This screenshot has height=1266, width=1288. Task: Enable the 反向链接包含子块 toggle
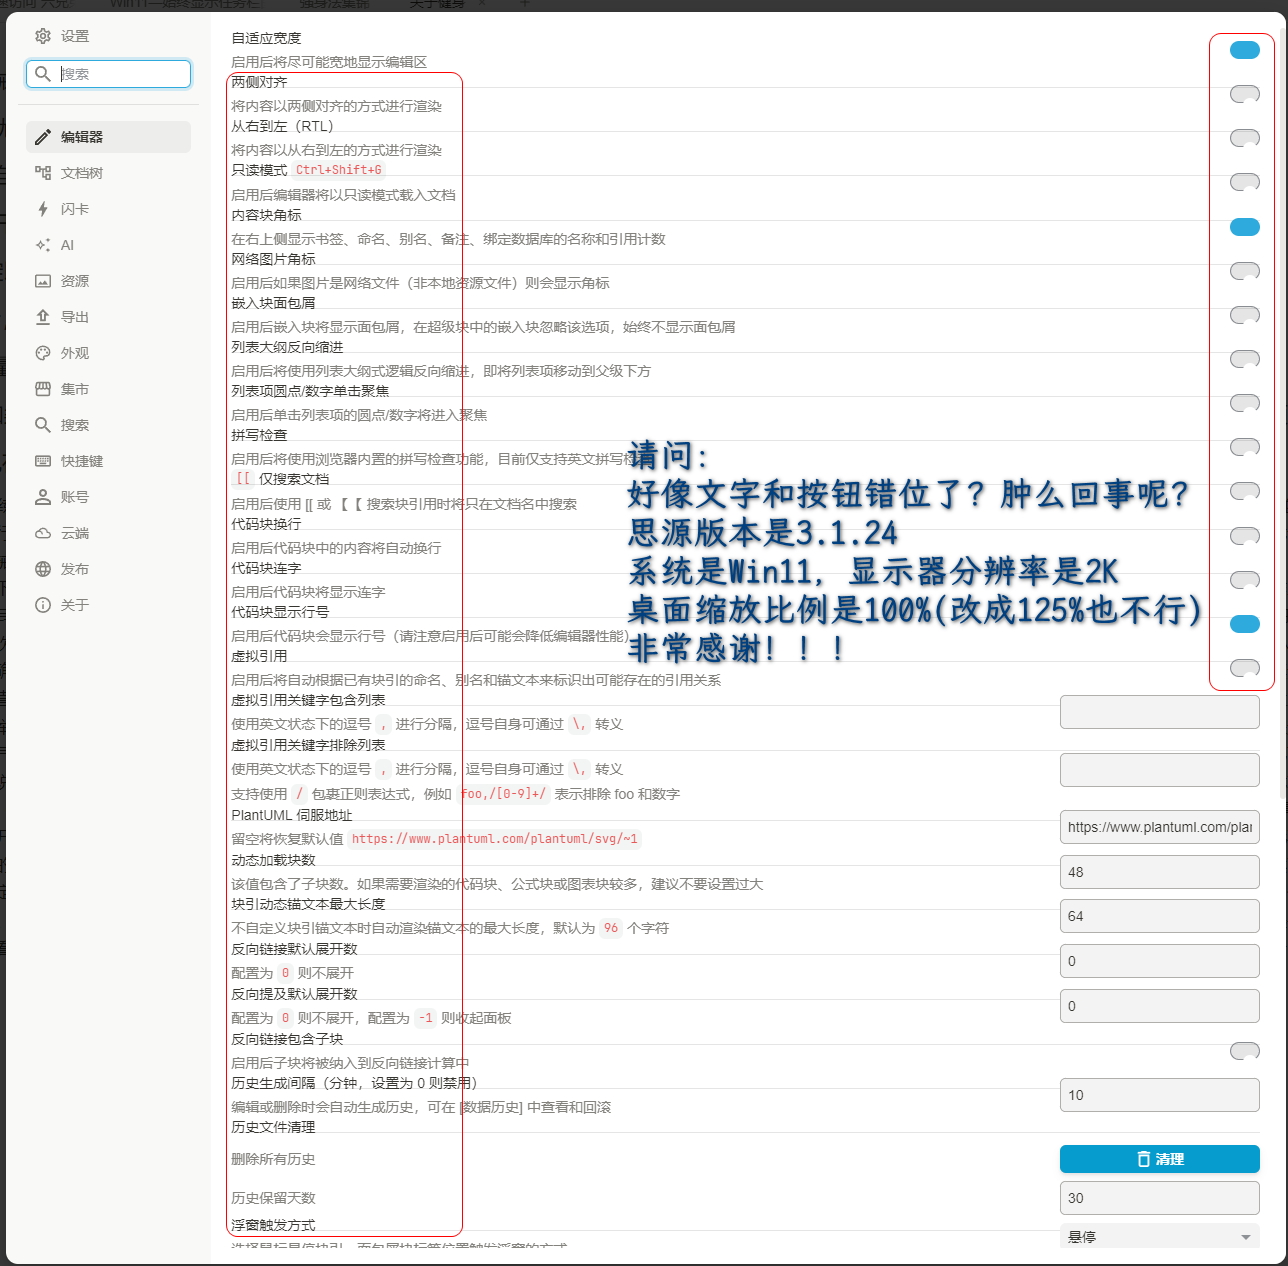click(1245, 1051)
